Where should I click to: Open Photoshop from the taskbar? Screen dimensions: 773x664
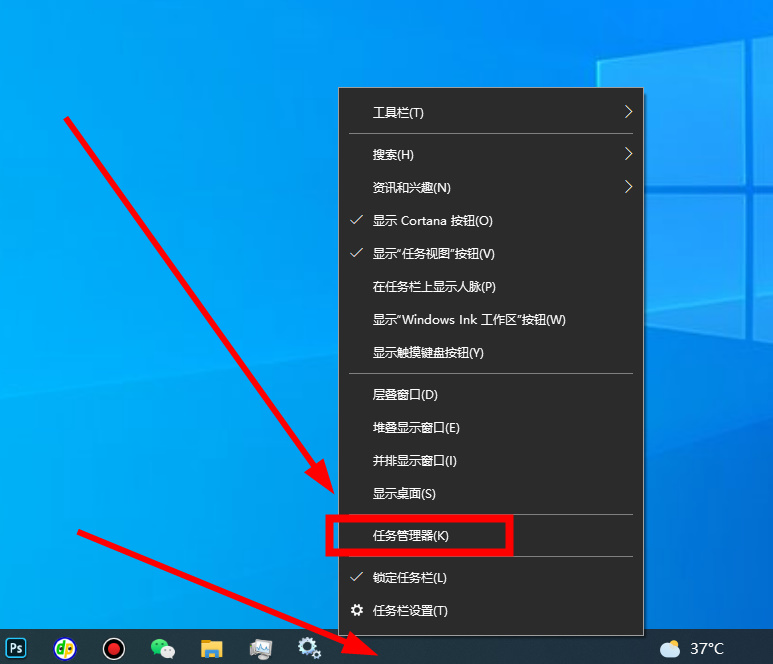point(16,648)
